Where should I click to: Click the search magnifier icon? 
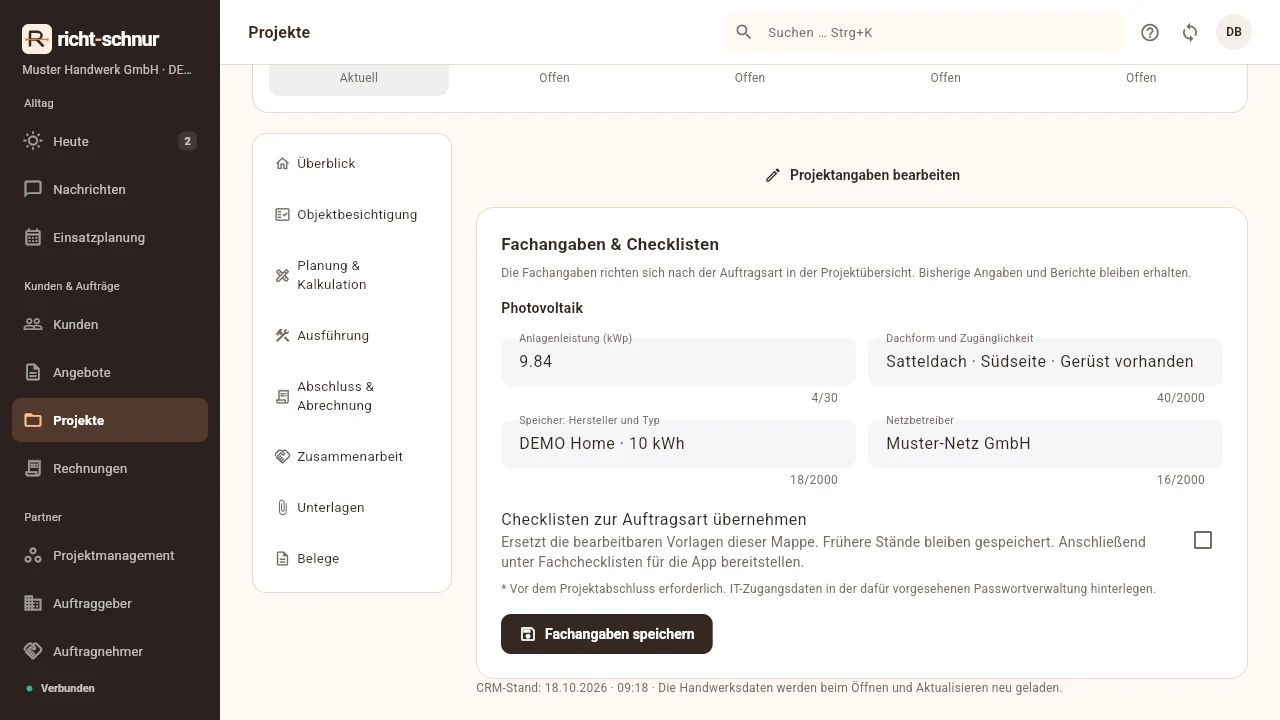pyautogui.click(x=744, y=32)
